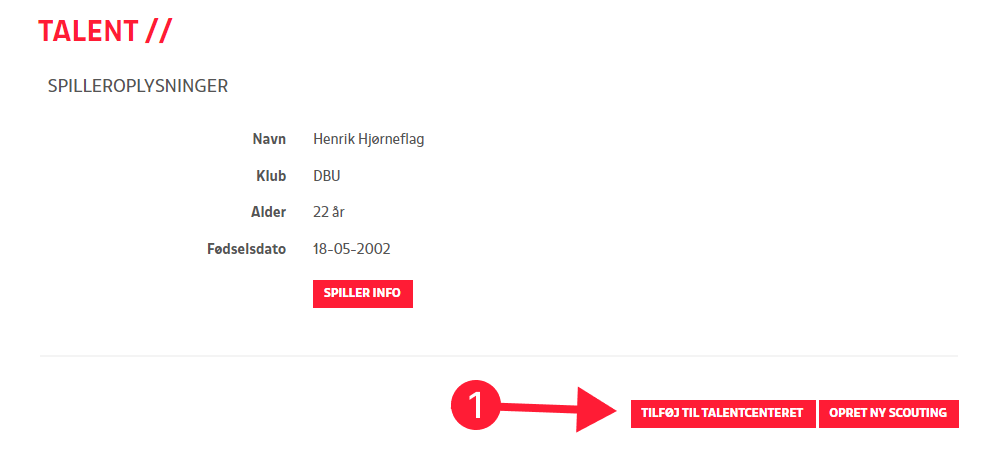Click the horizontal divider line
981x474 pixels.
pyautogui.click(x=498, y=355)
